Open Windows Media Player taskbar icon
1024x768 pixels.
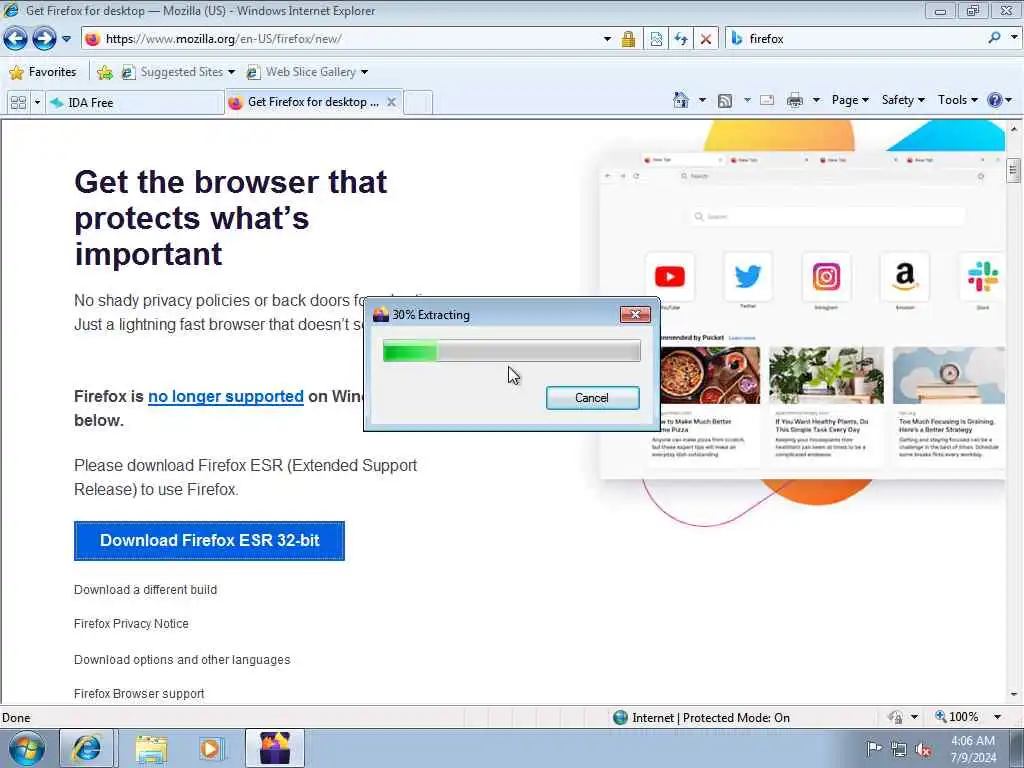tap(211, 749)
